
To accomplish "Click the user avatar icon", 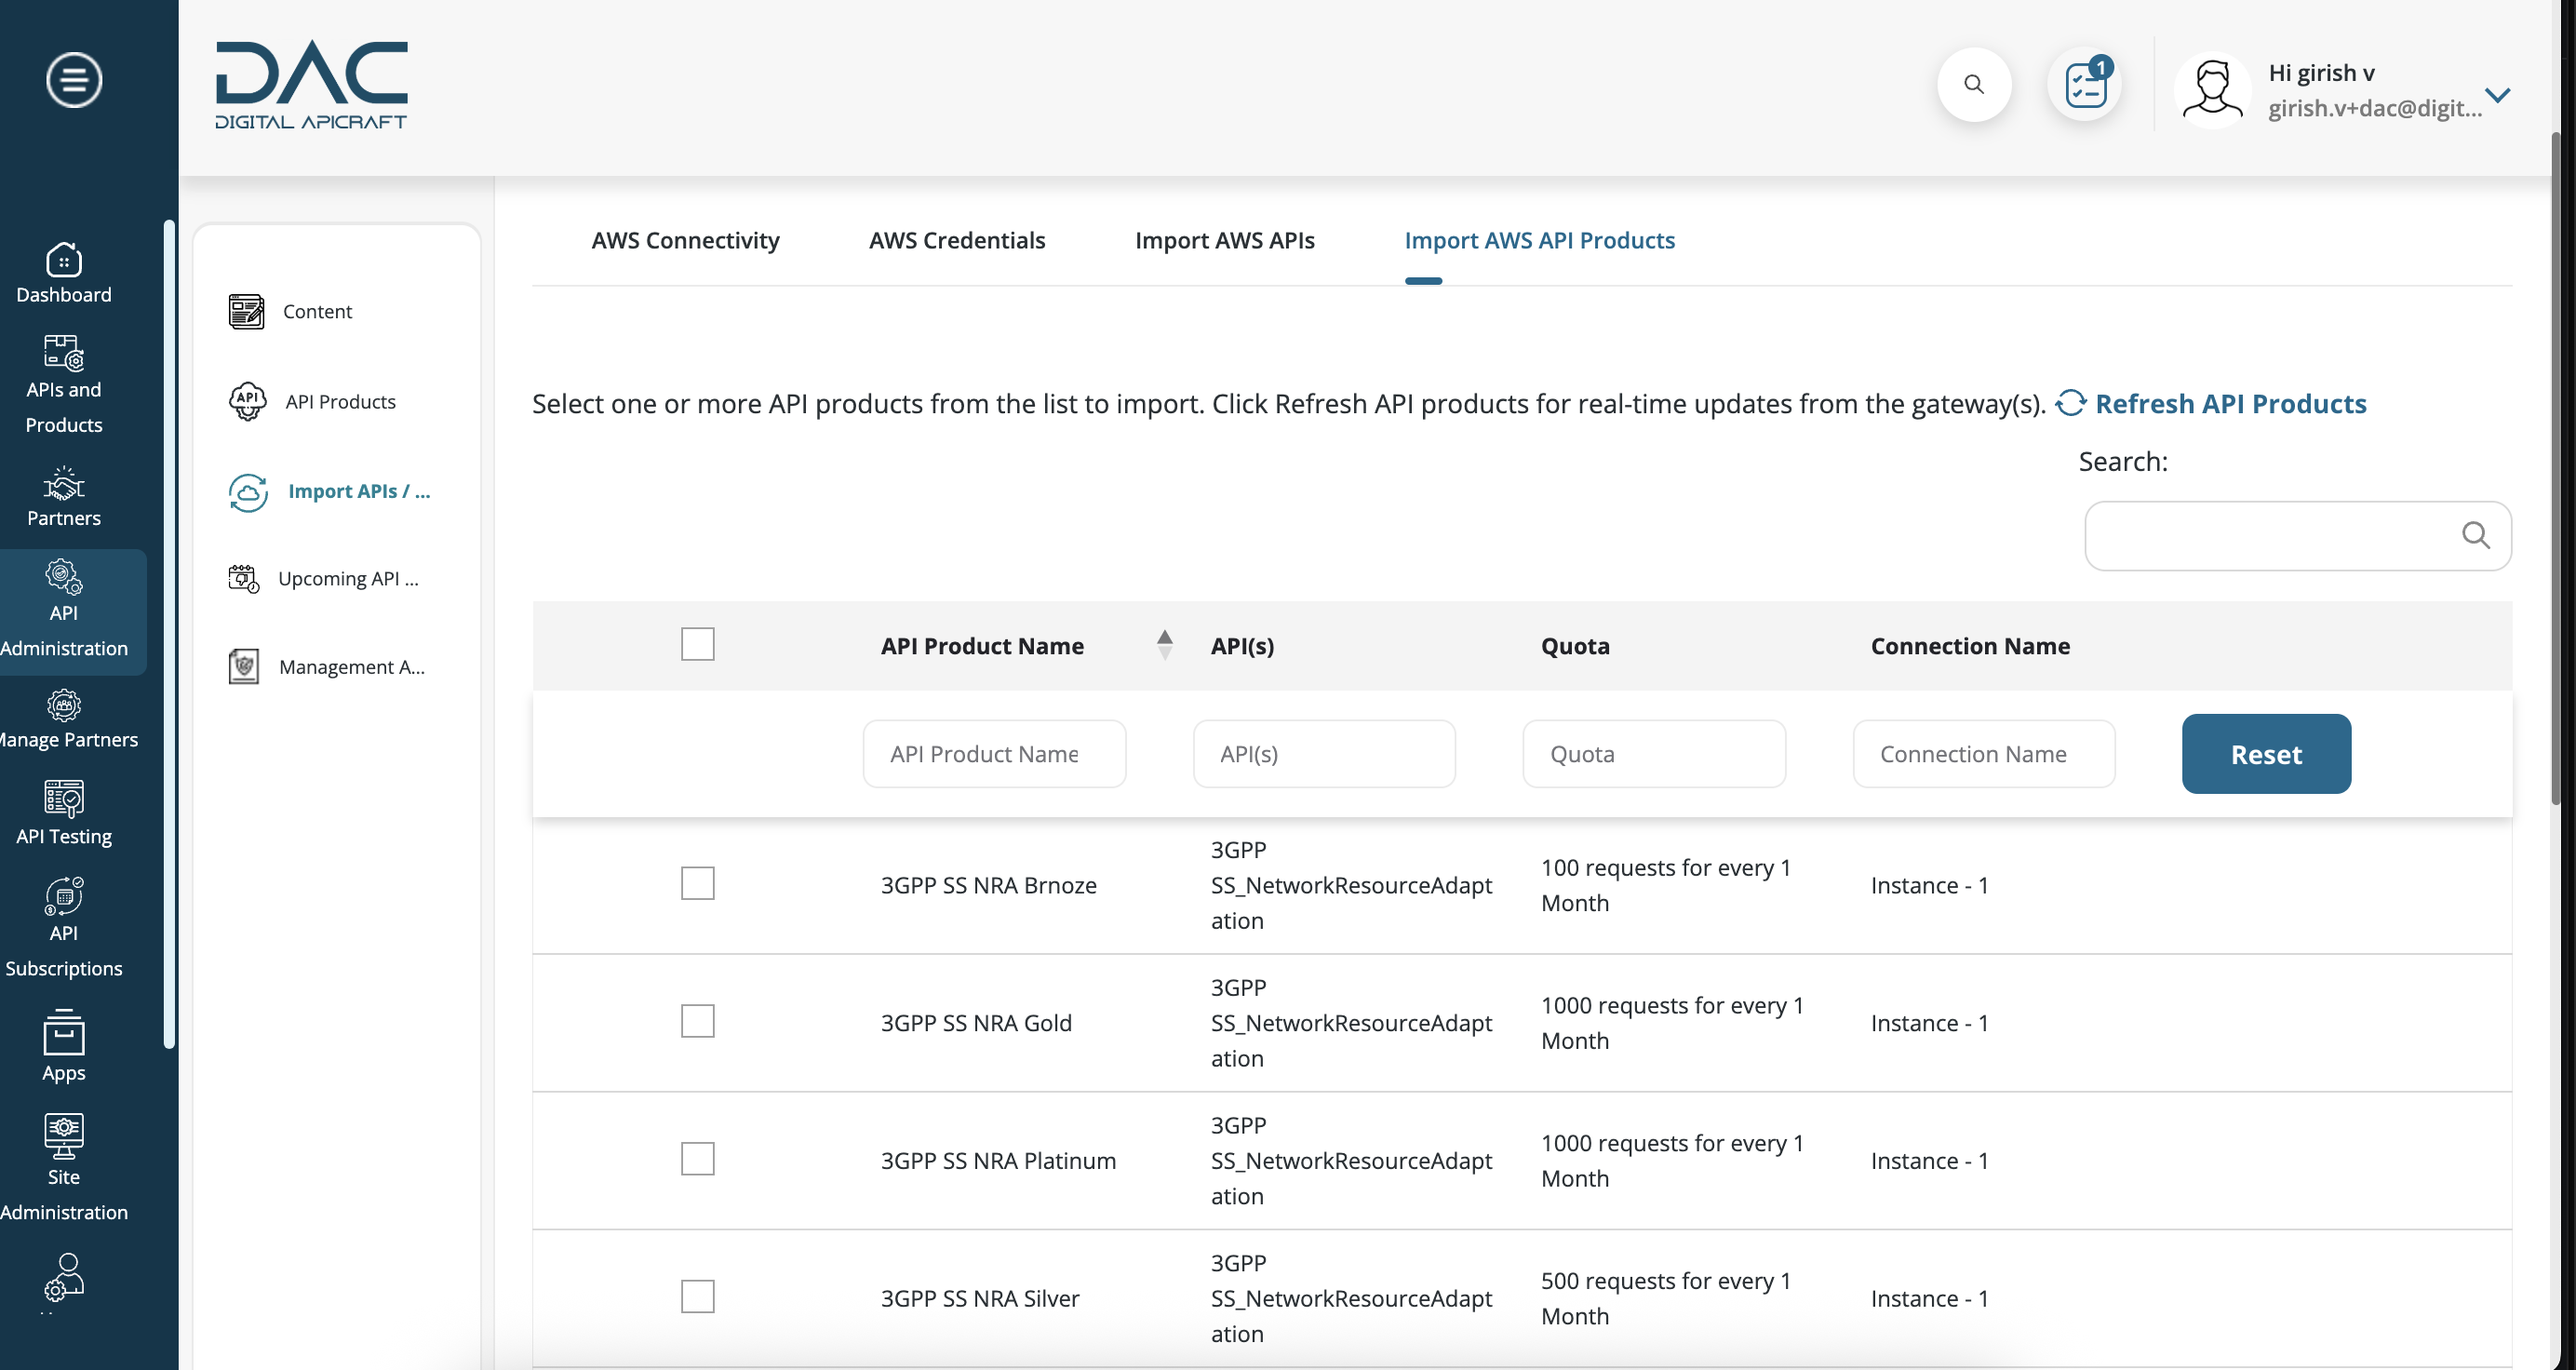I will (x=2212, y=90).
